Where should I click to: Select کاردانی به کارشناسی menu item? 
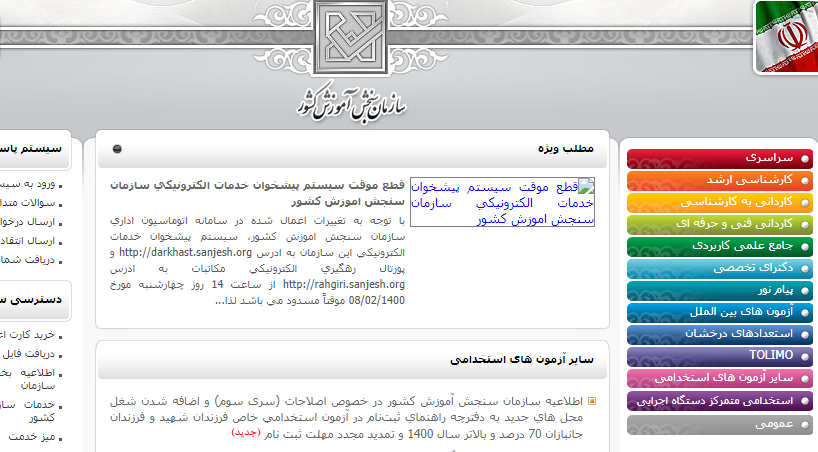coord(720,202)
